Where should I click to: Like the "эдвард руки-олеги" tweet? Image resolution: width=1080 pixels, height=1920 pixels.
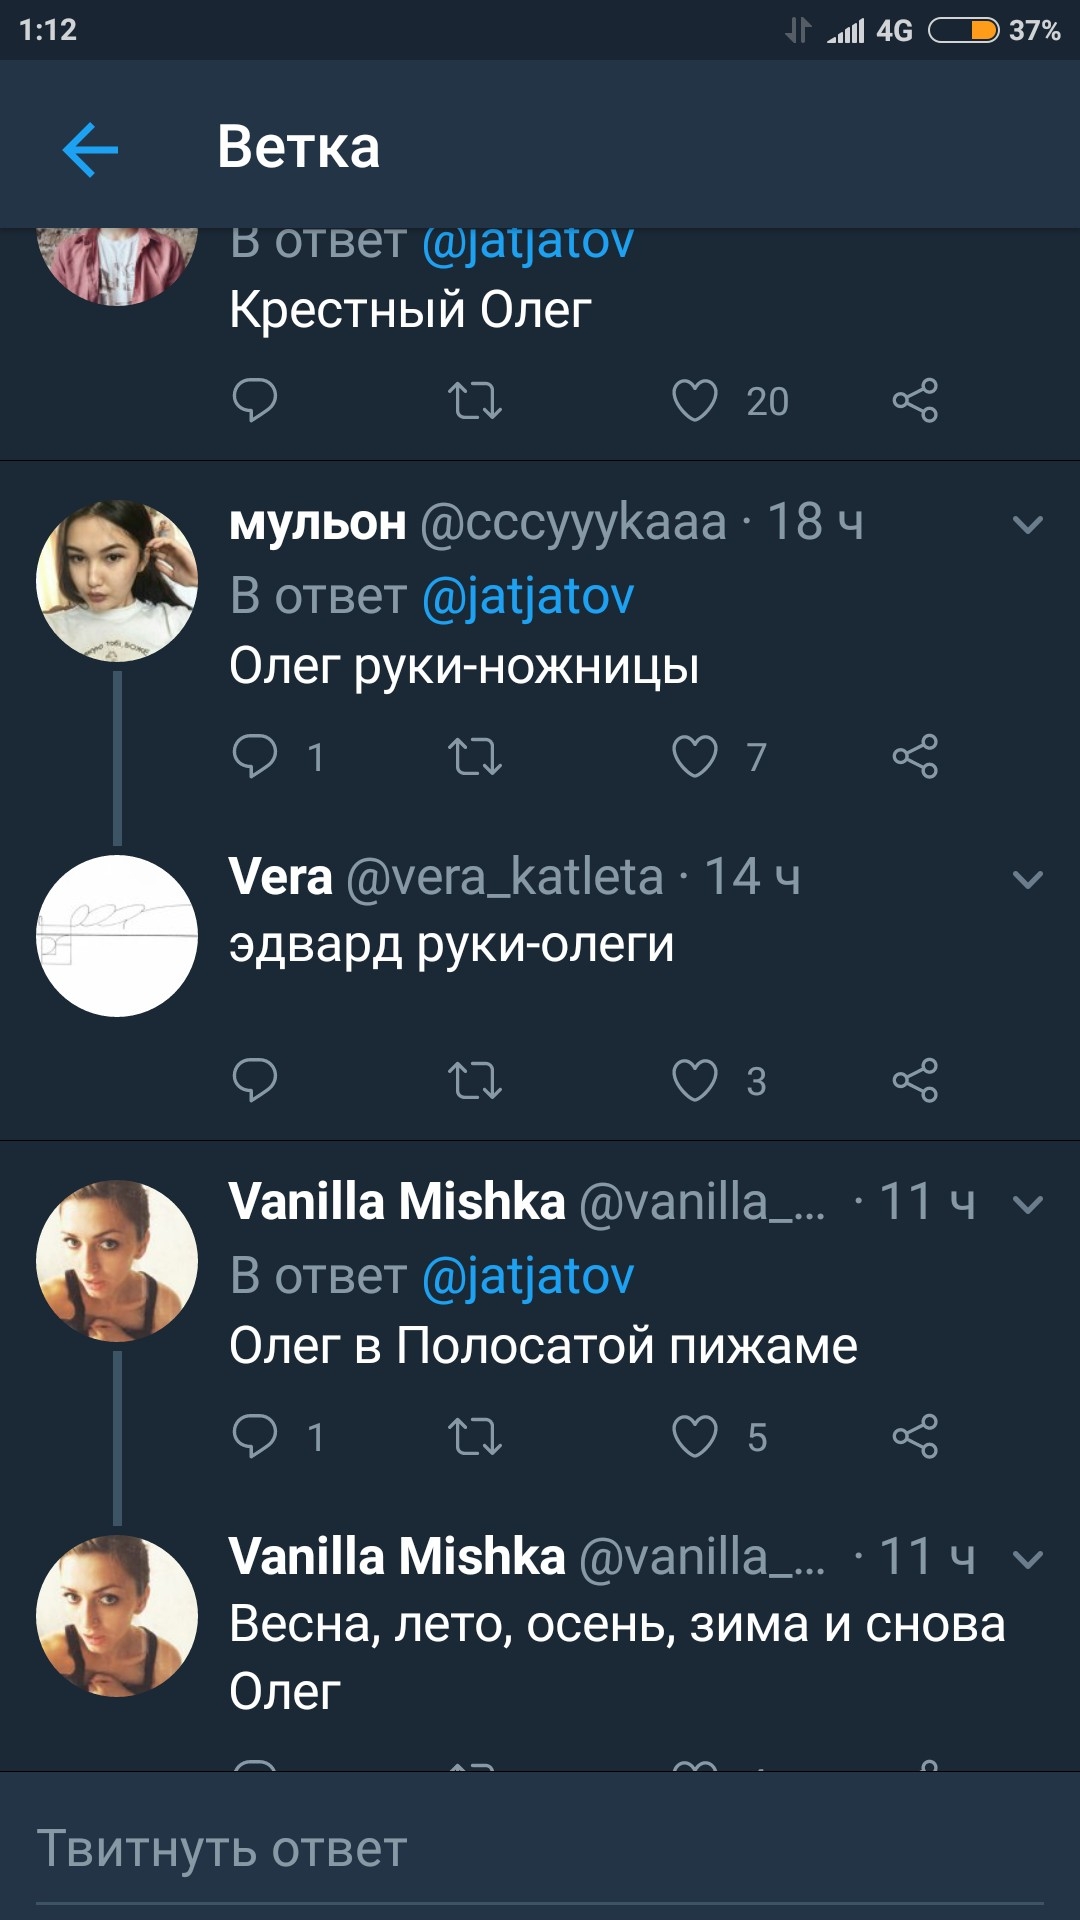click(695, 1081)
